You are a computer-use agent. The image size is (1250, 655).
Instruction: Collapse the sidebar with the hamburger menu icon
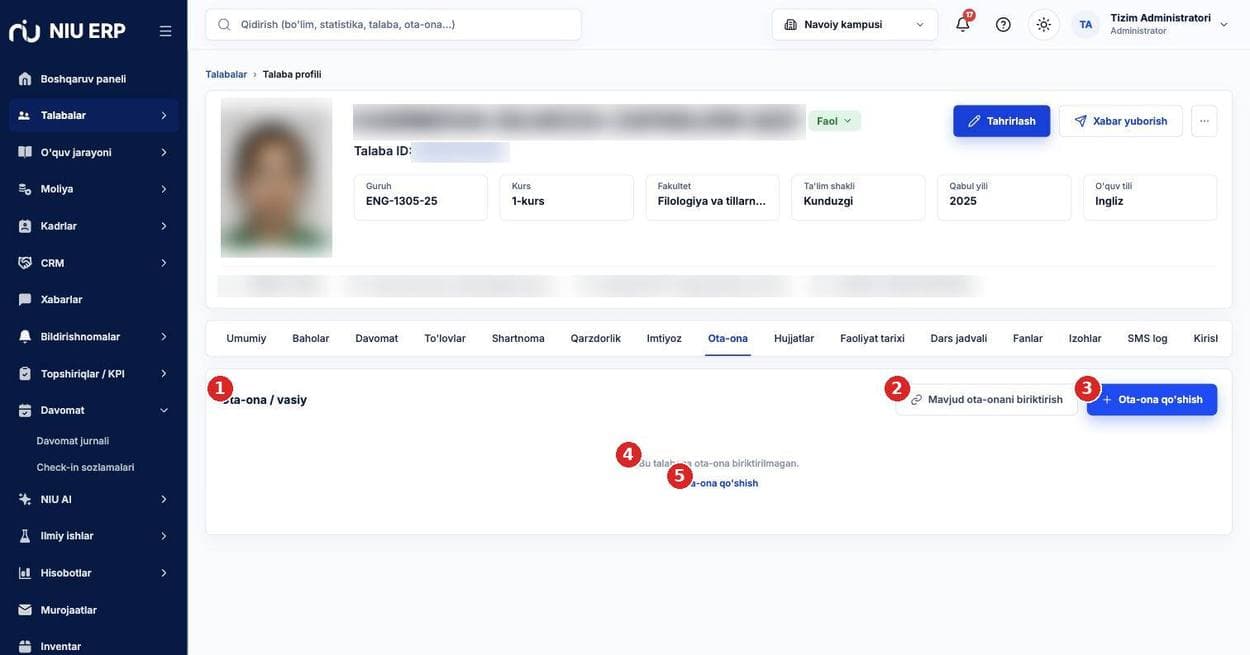click(x=165, y=31)
